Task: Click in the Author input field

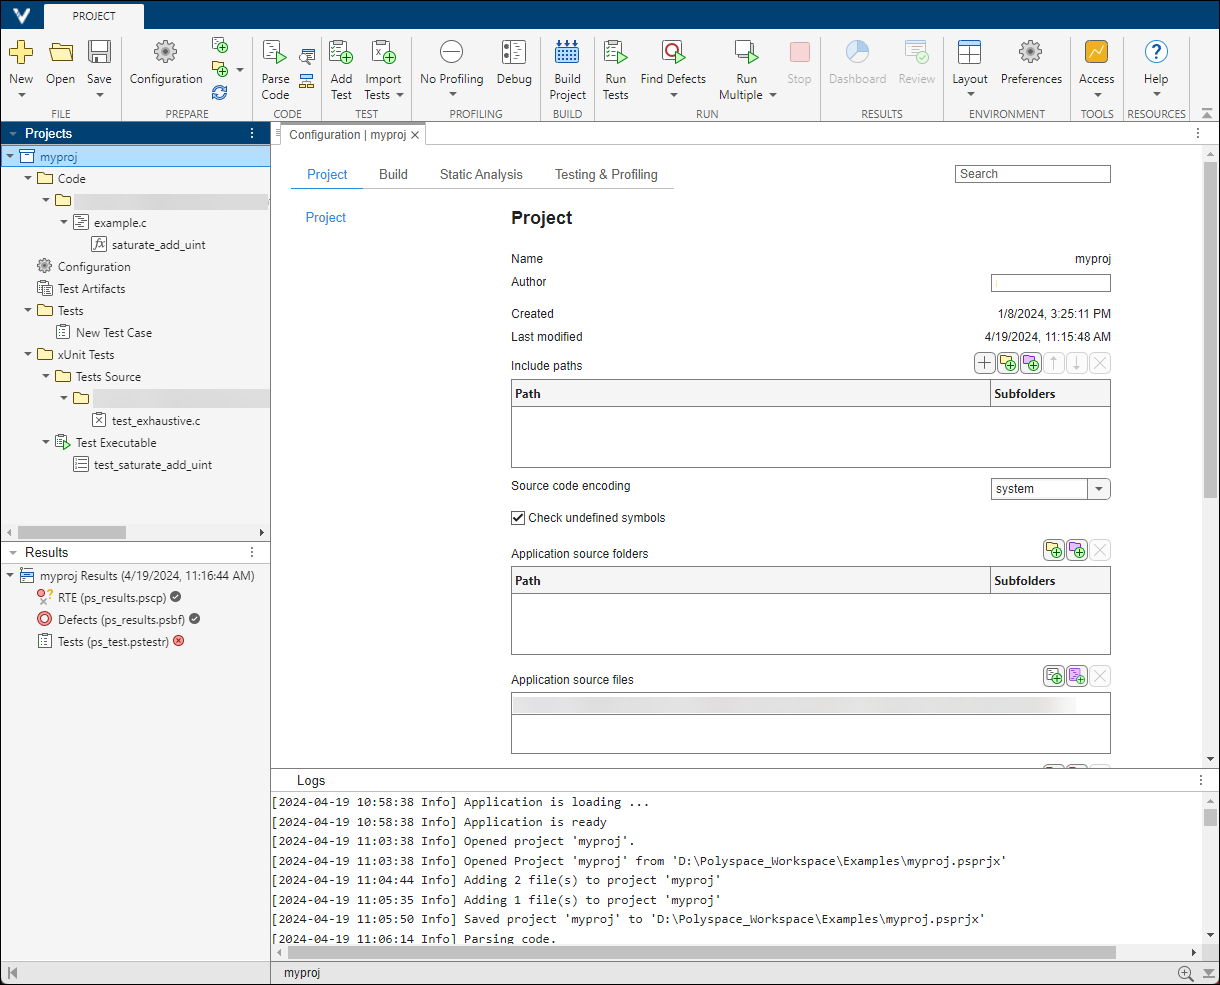Action: tap(1050, 283)
